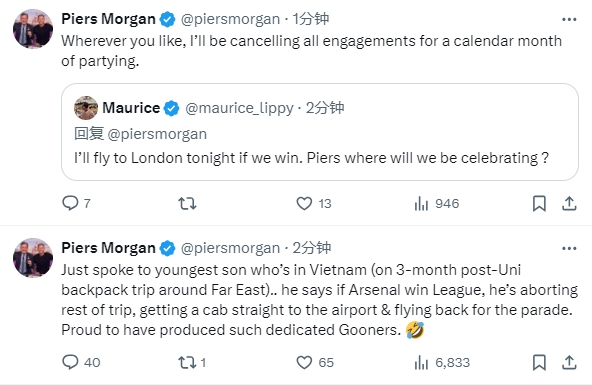
Task: Bookmark the first Piers Morgan tweet
Action: tap(539, 204)
